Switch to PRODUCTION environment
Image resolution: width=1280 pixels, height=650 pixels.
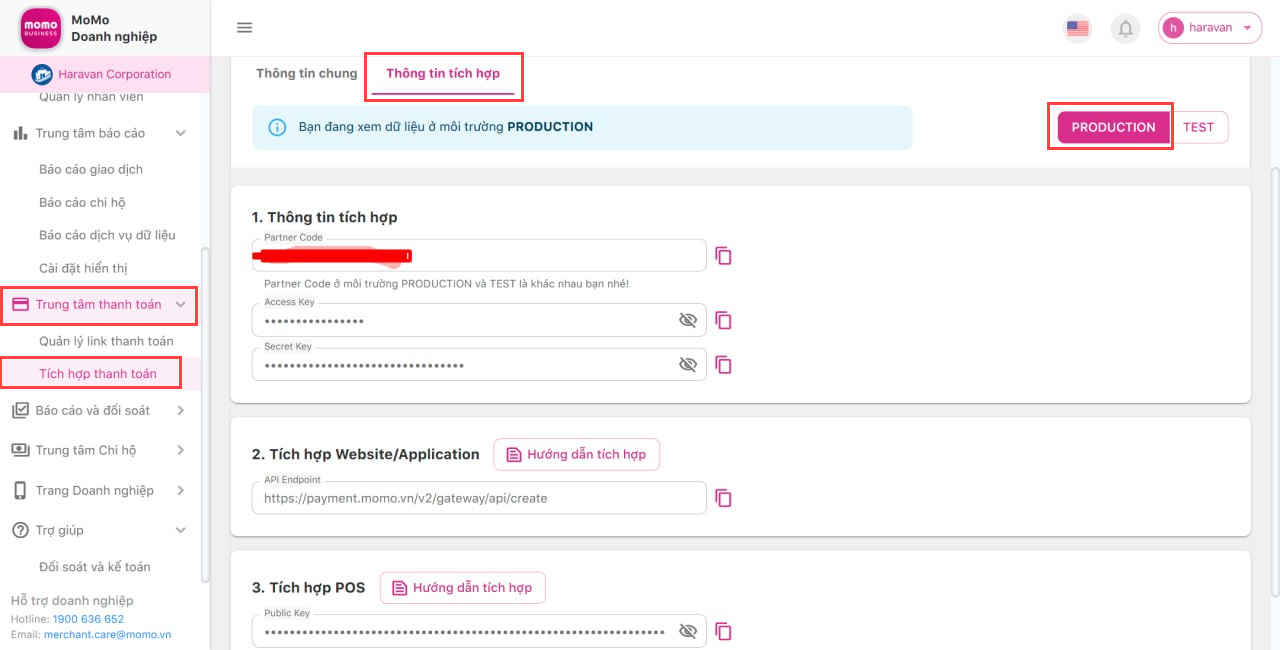1113,127
